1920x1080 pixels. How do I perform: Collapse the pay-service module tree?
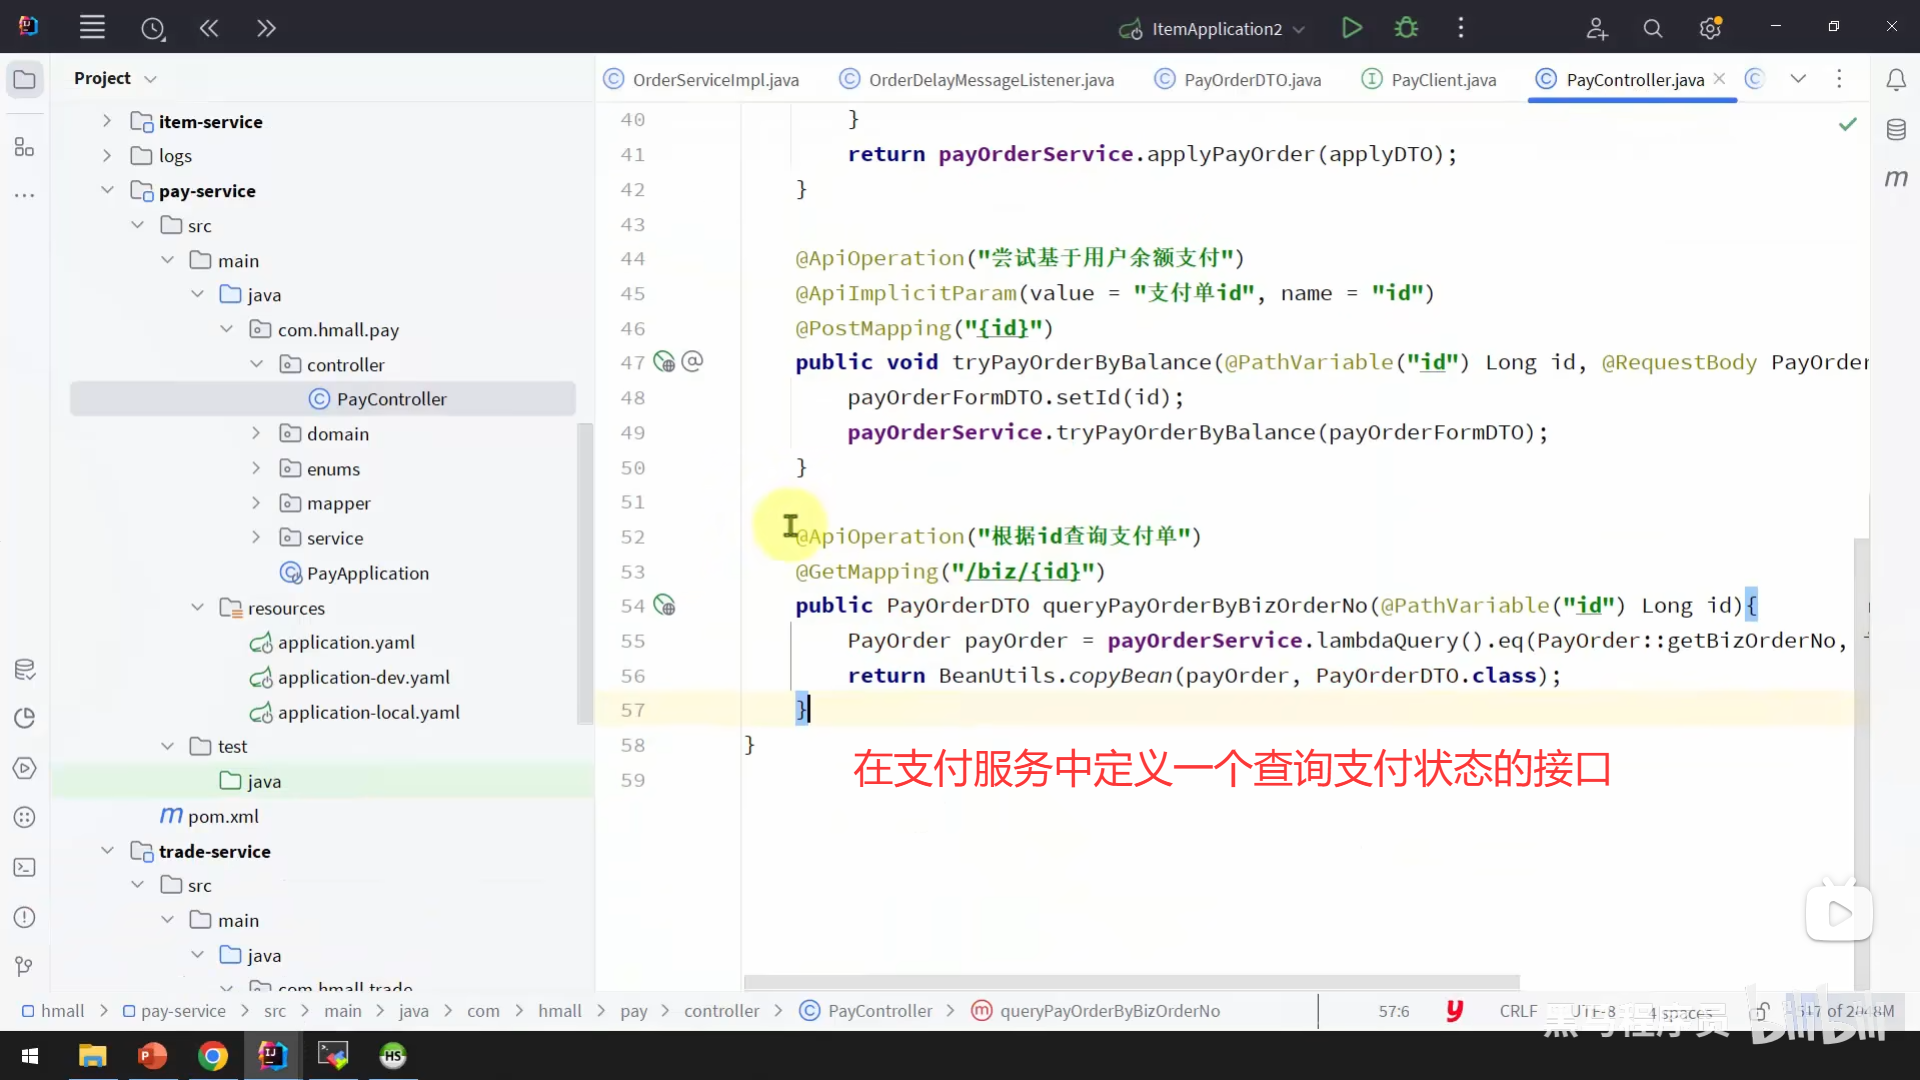(x=107, y=190)
